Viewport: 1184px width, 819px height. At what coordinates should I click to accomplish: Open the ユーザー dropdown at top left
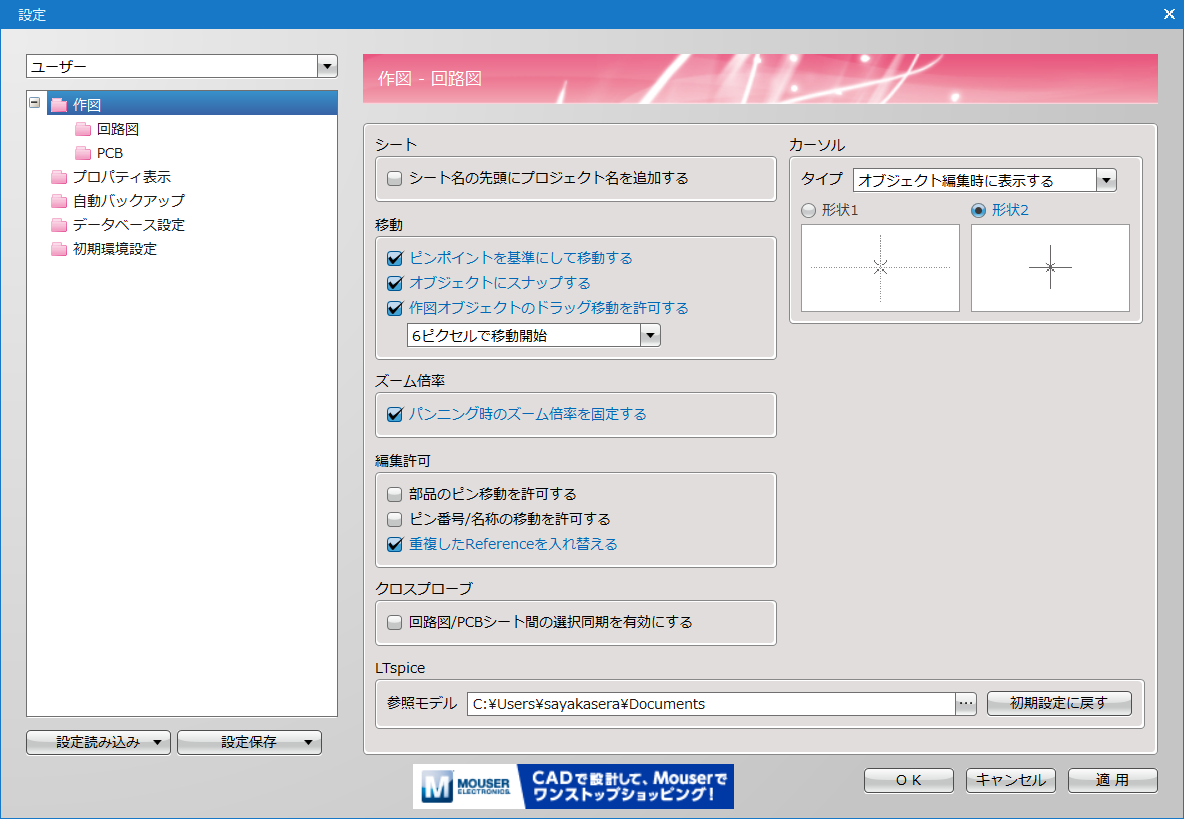[x=326, y=67]
